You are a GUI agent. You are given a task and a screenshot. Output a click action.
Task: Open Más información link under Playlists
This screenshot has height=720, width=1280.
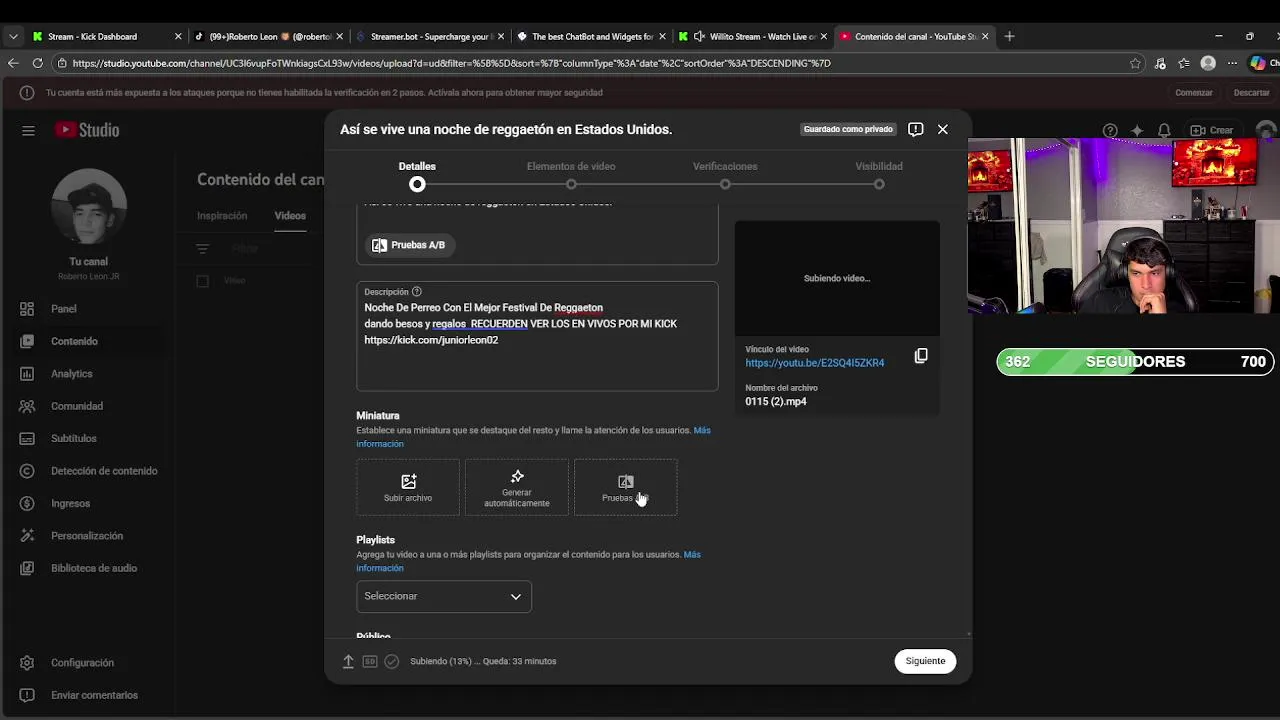tap(528, 561)
